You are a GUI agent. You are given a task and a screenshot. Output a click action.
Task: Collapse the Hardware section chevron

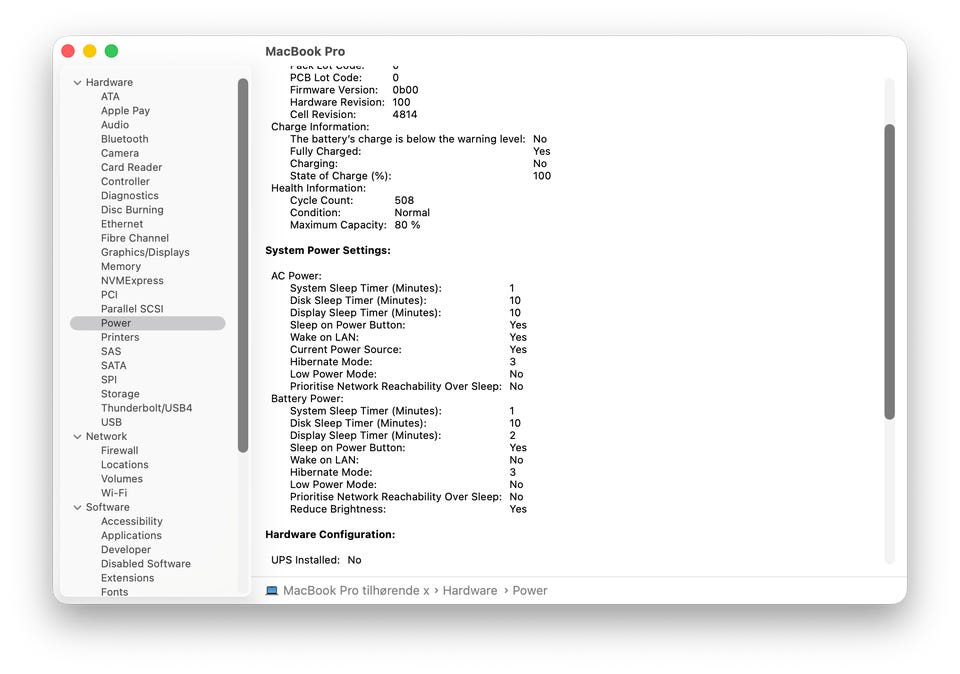click(x=77, y=83)
